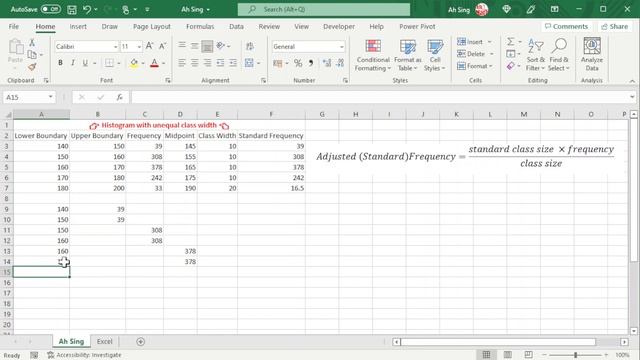The height and width of the screenshot is (360, 640).
Task: Click Decrease Decimal icon
Action: pos(340,63)
